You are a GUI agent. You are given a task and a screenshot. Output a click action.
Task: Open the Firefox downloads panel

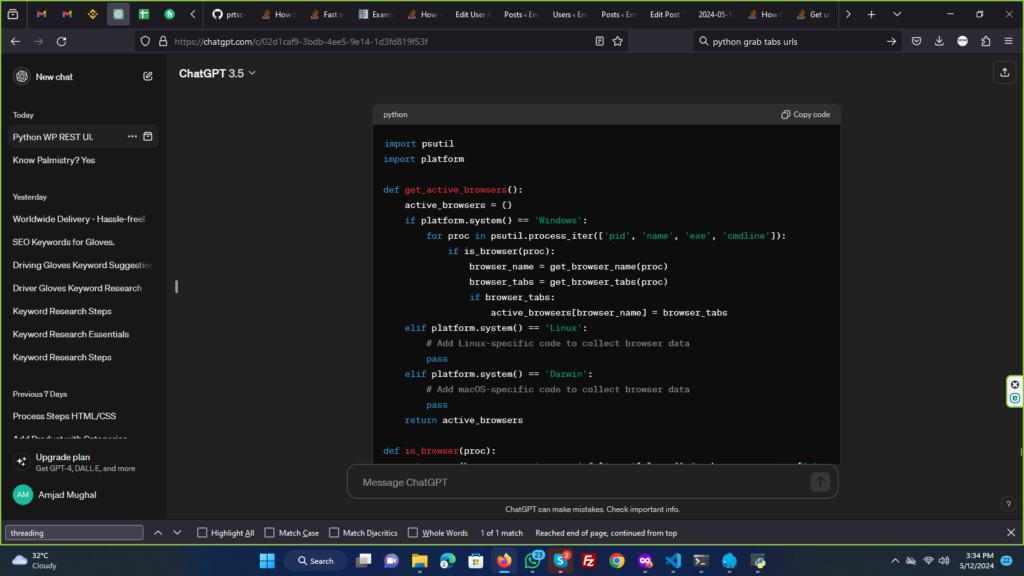(x=939, y=41)
